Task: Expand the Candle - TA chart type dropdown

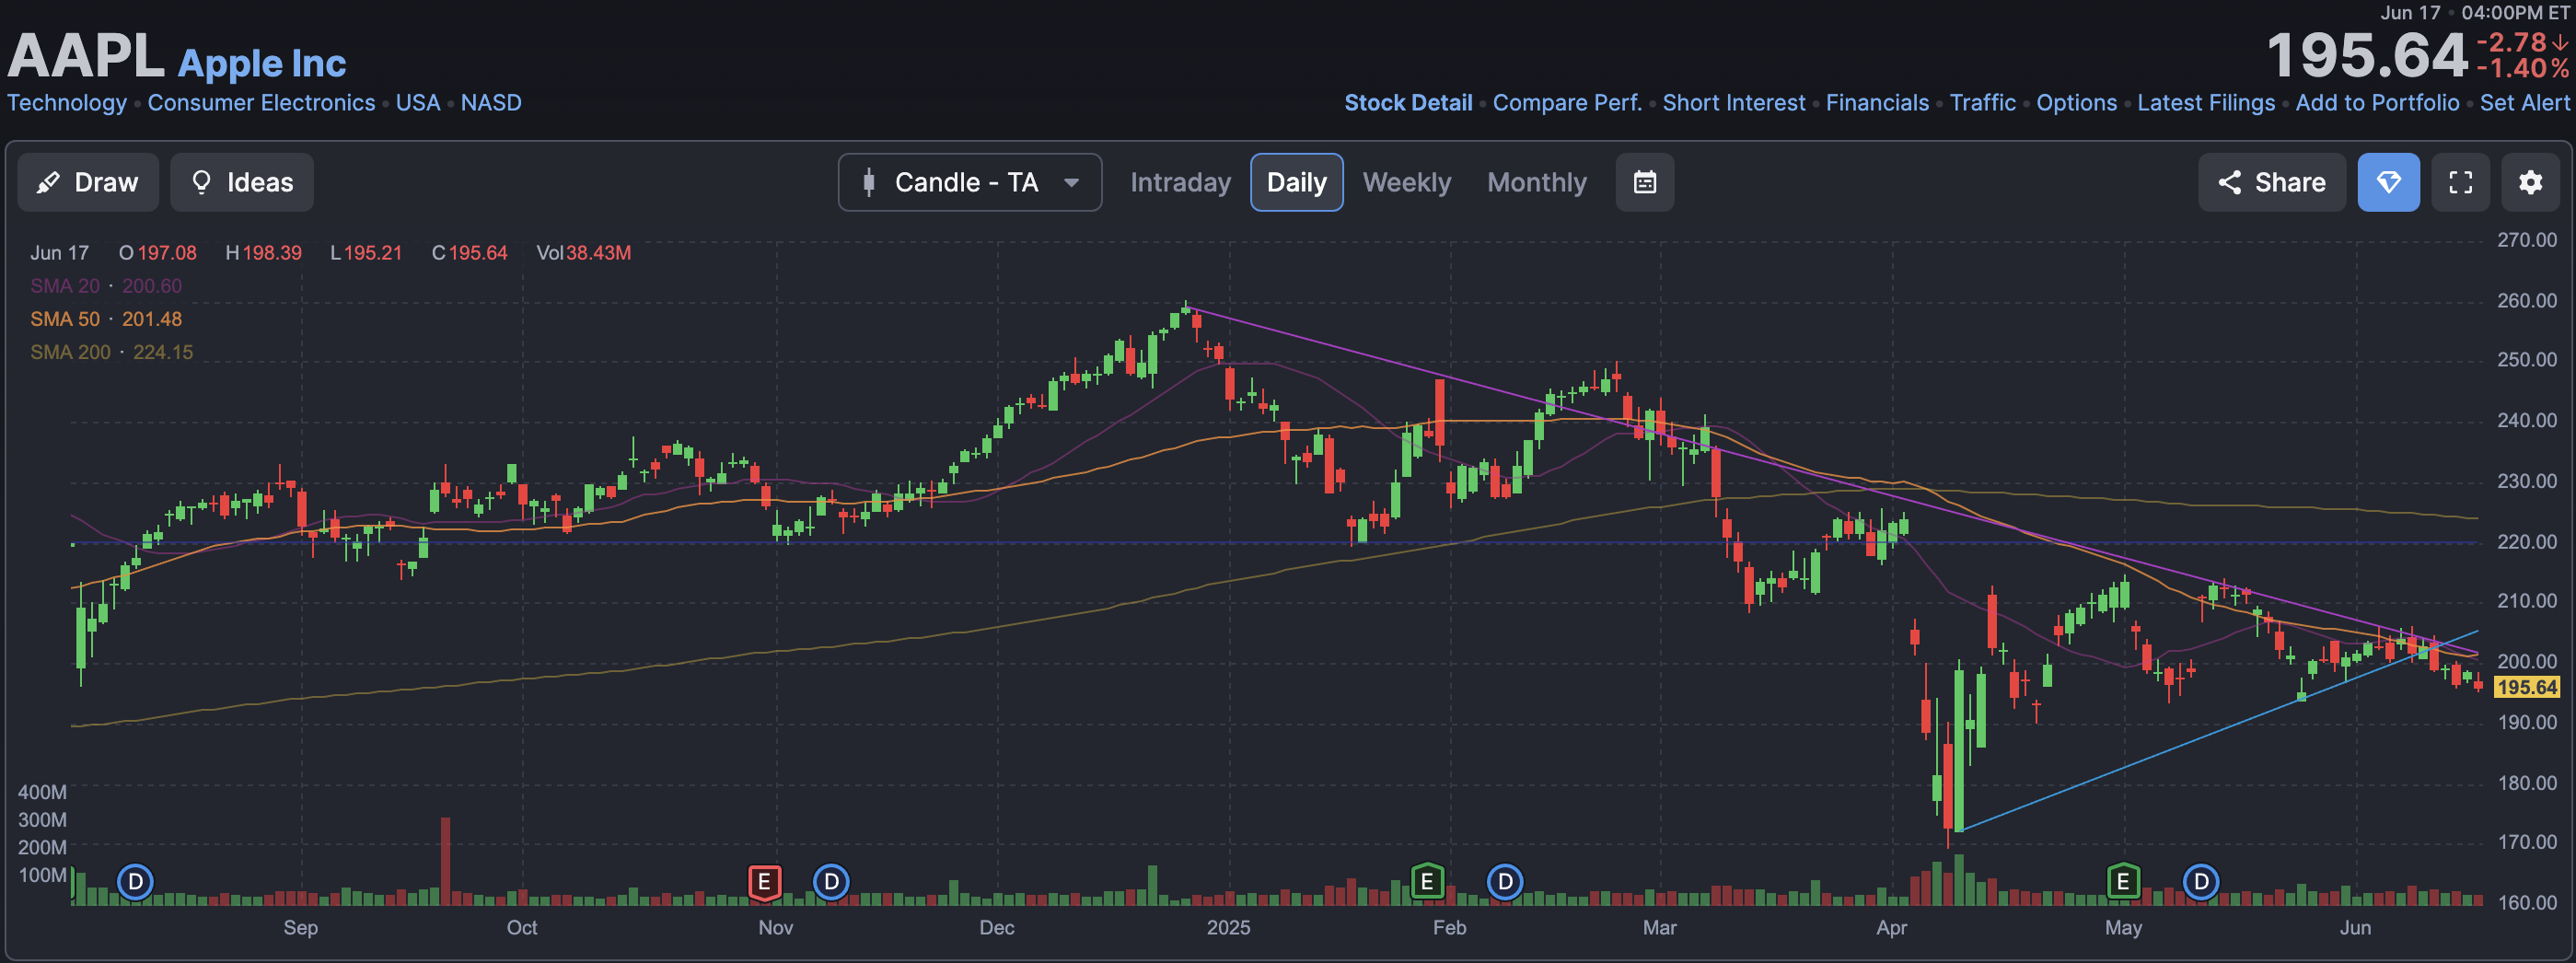Action: 969,182
